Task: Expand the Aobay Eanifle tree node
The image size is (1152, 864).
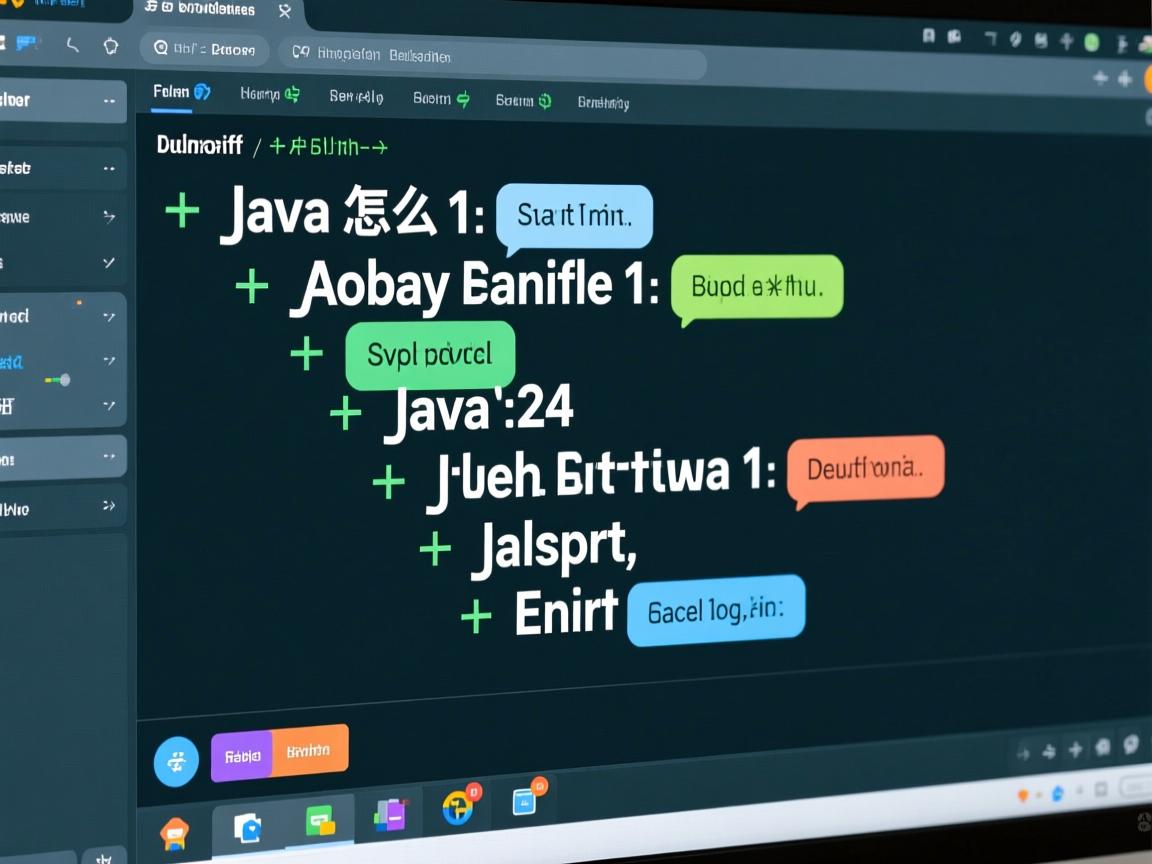Action: tap(250, 285)
